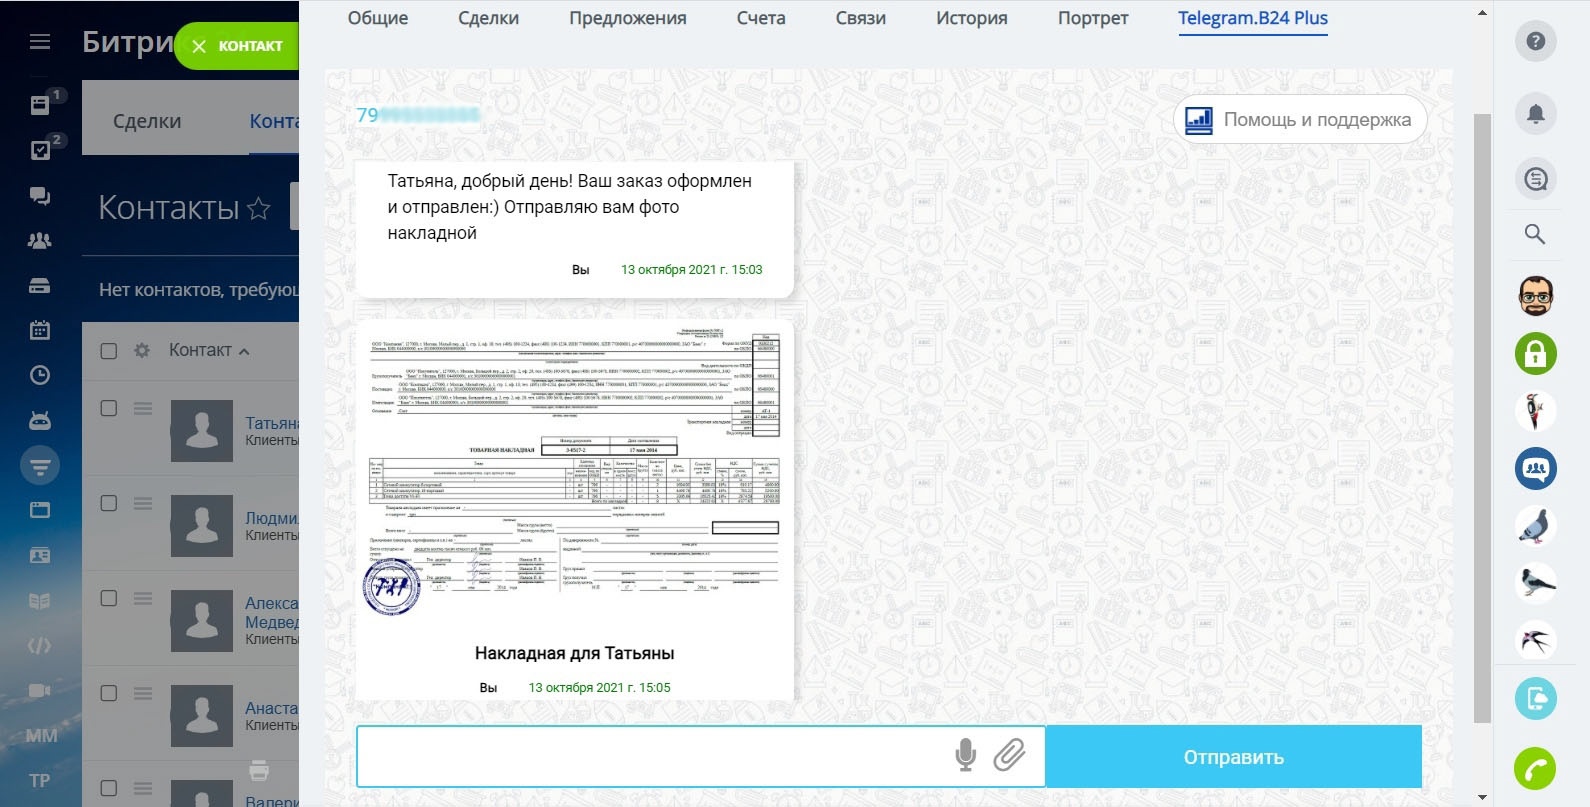Open the woodpecker avatar chat
The height and width of the screenshot is (807, 1590).
[x=1536, y=411]
